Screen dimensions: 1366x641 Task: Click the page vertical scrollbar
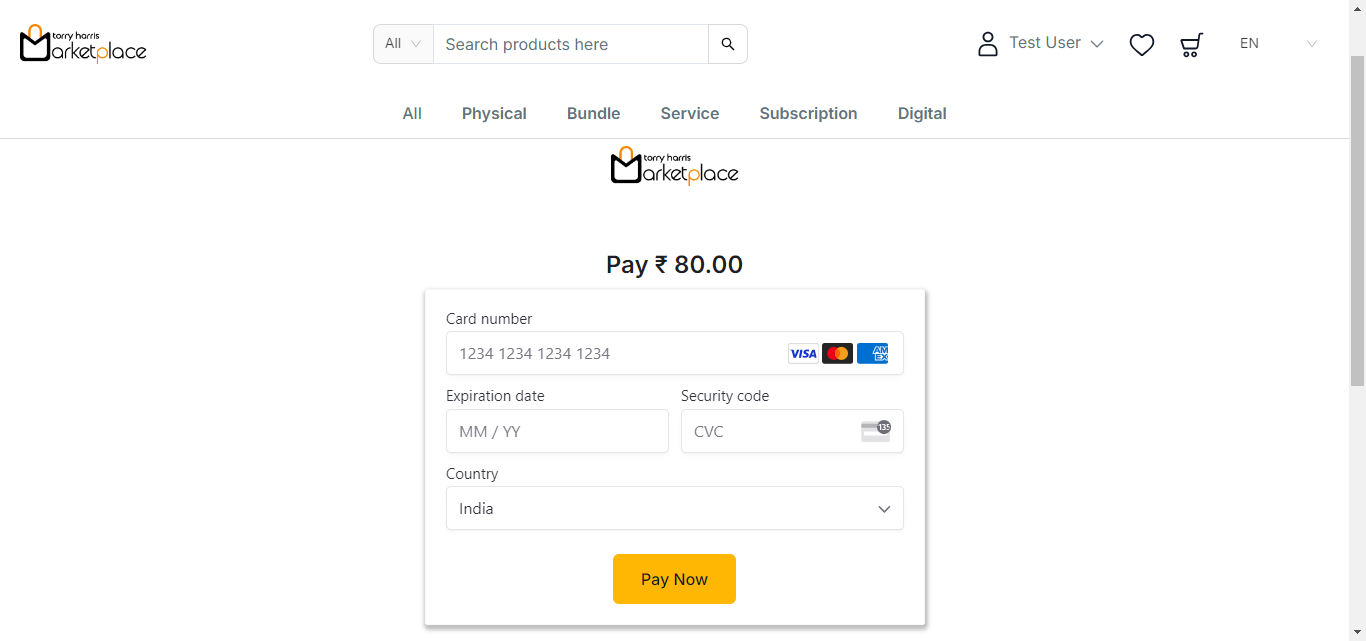tap(1357, 220)
